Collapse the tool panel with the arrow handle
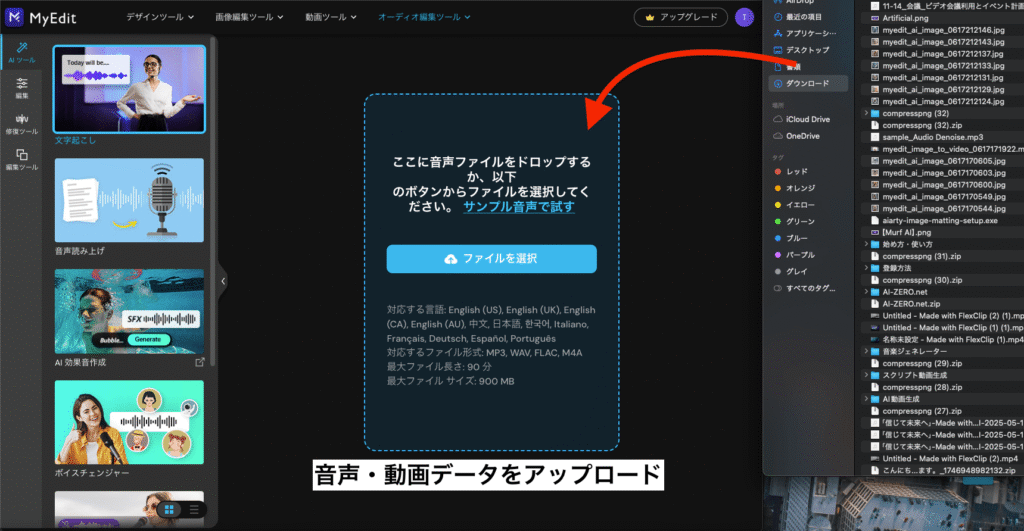The image size is (1024, 531). coord(223,282)
